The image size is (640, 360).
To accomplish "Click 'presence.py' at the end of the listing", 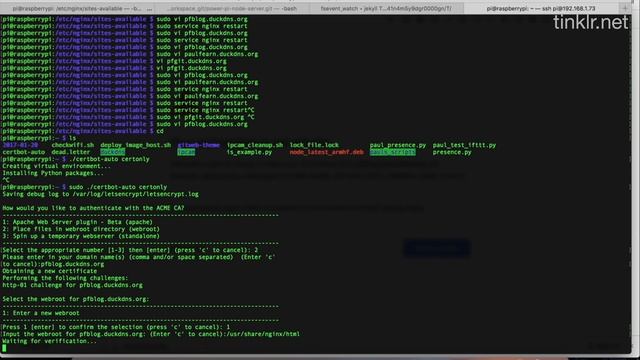I will [452, 152].
